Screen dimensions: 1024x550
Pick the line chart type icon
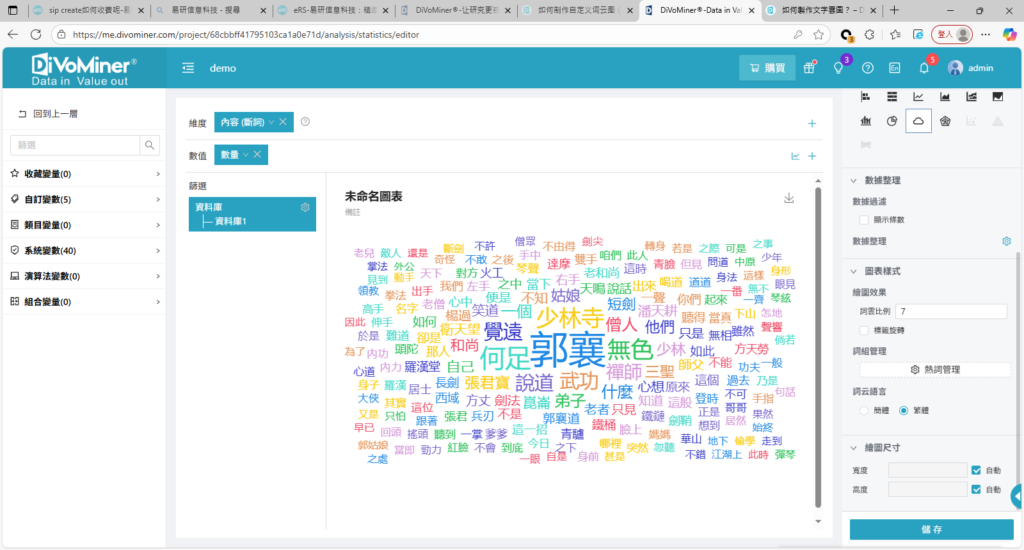click(x=918, y=96)
